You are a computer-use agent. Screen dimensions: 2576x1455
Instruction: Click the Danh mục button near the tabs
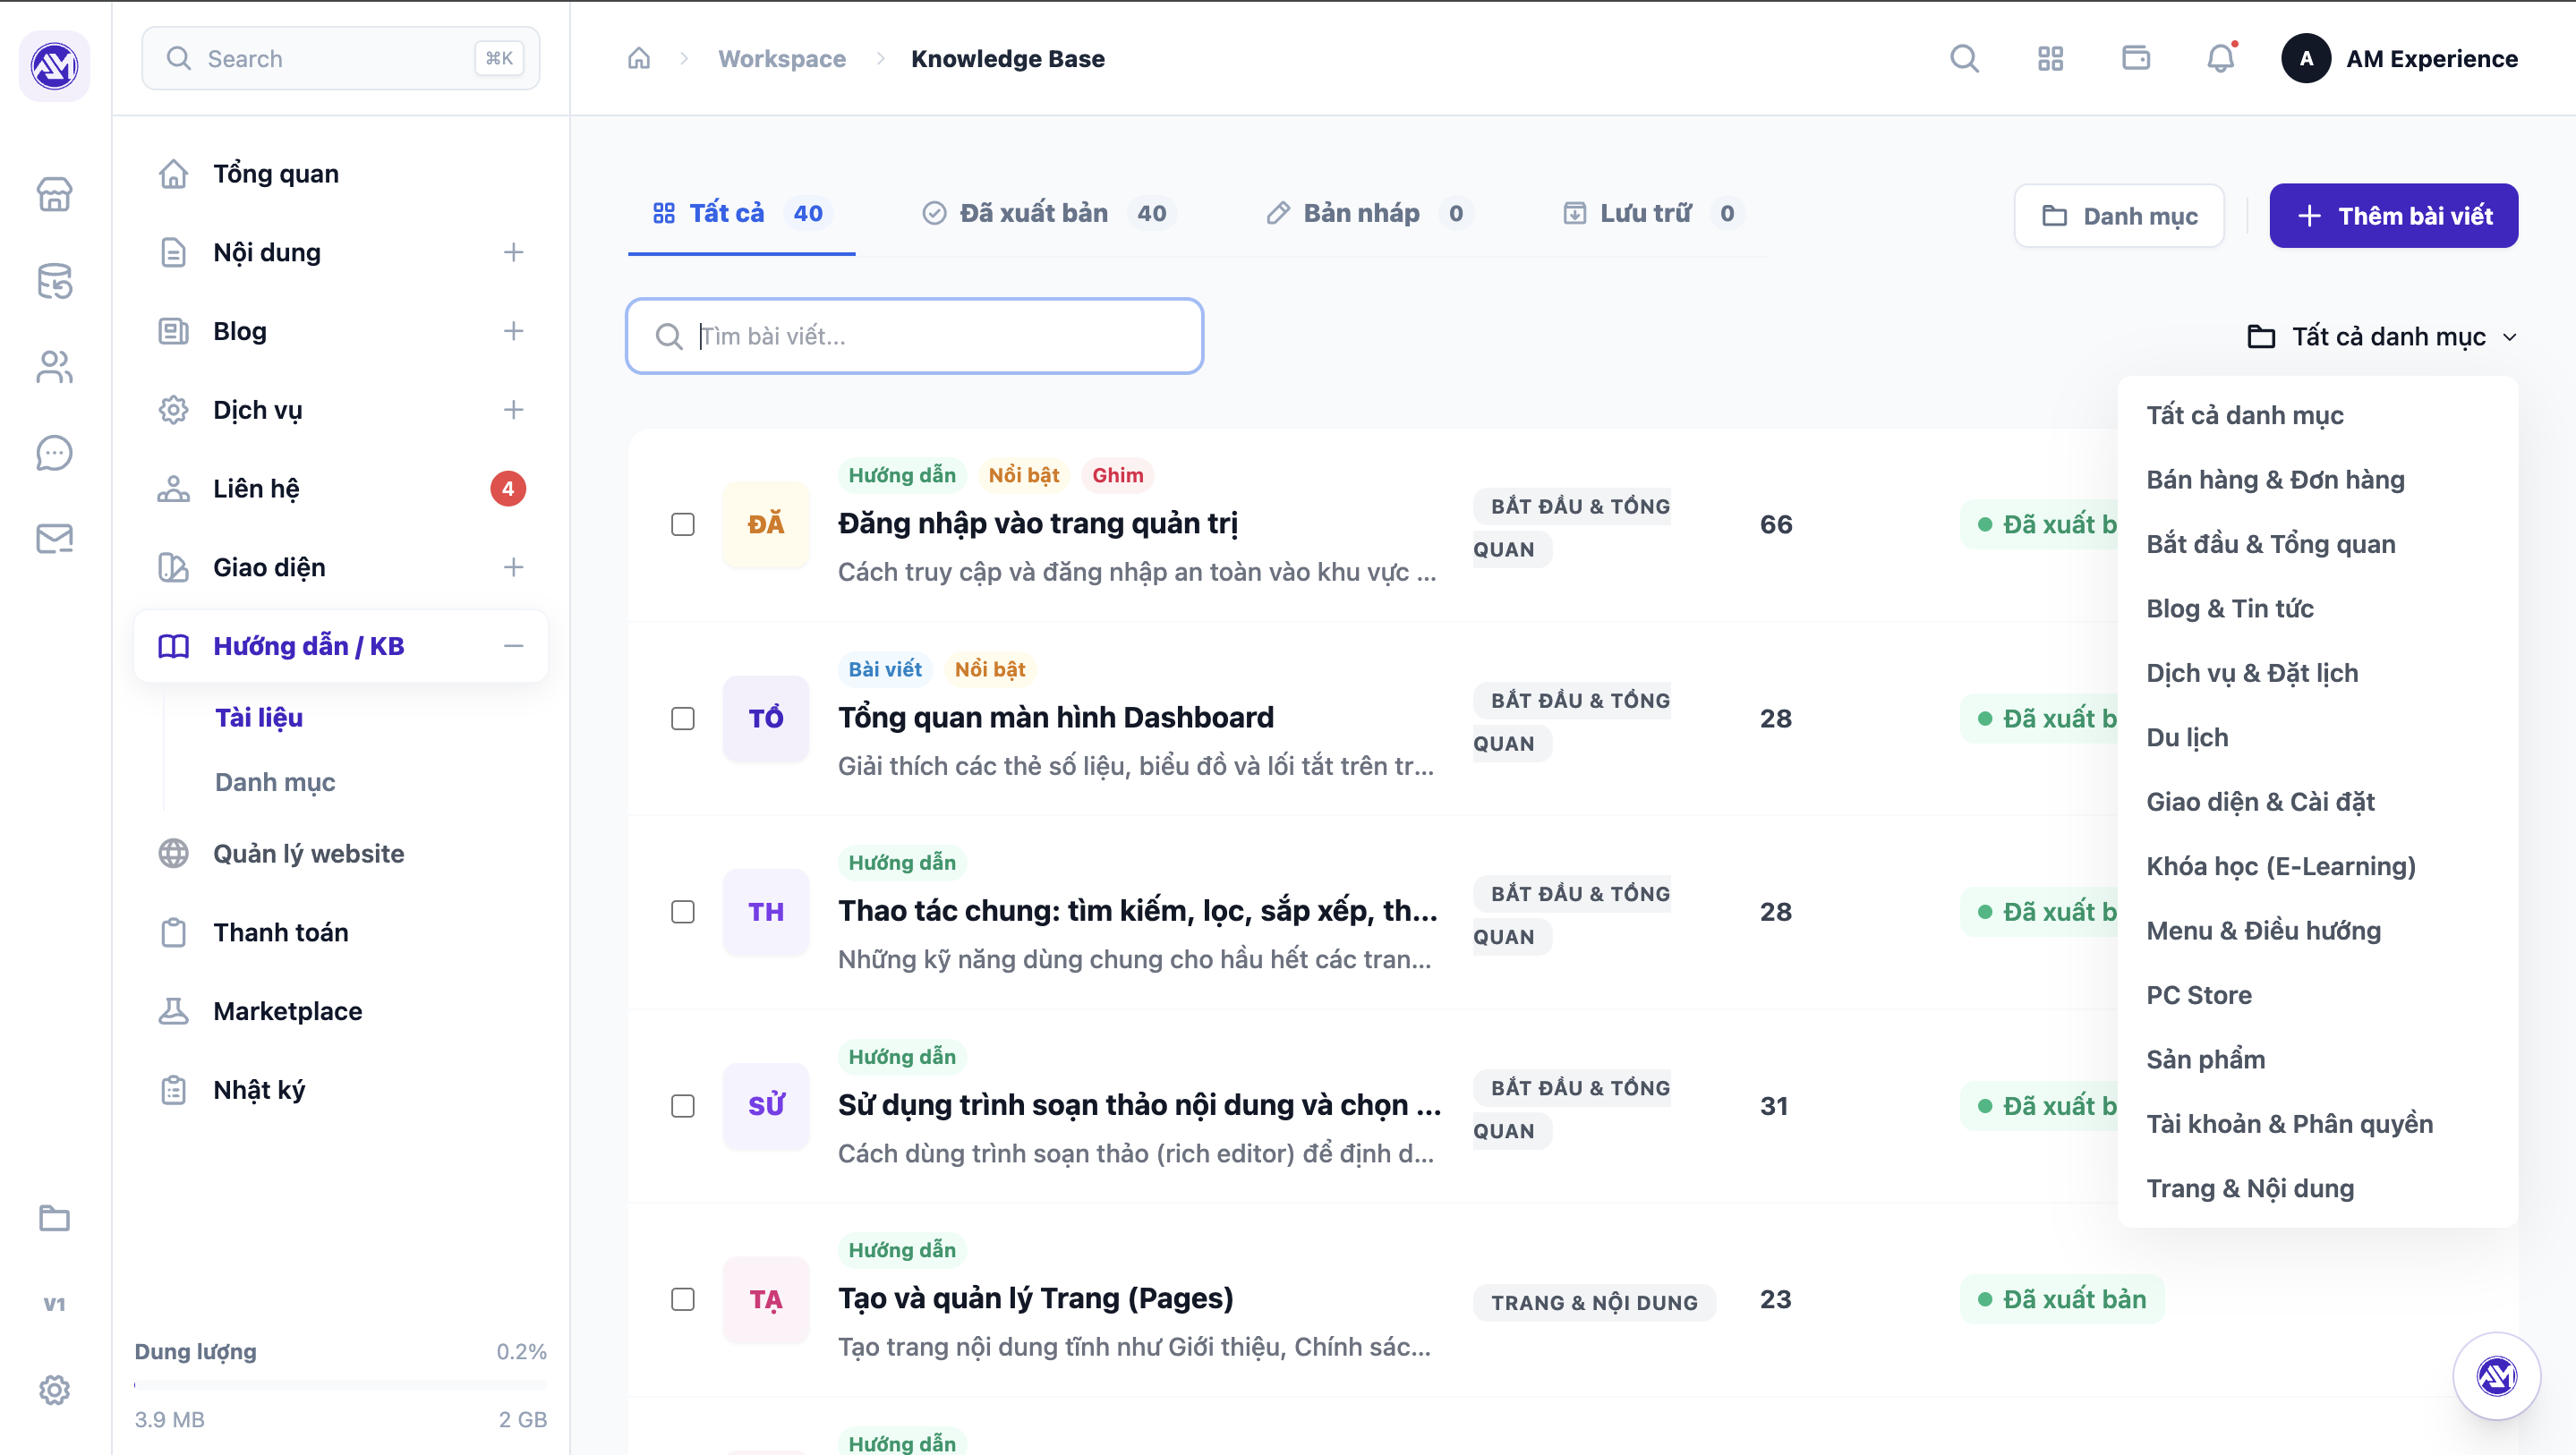tap(2119, 216)
